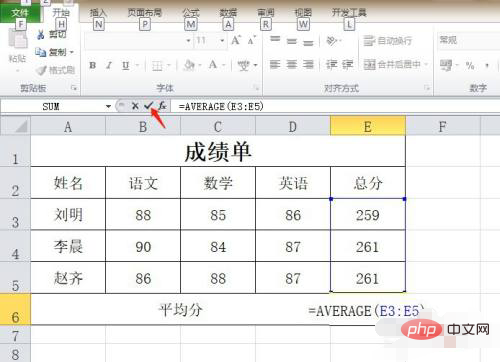Confirm formula with the checkmark icon

148,106
